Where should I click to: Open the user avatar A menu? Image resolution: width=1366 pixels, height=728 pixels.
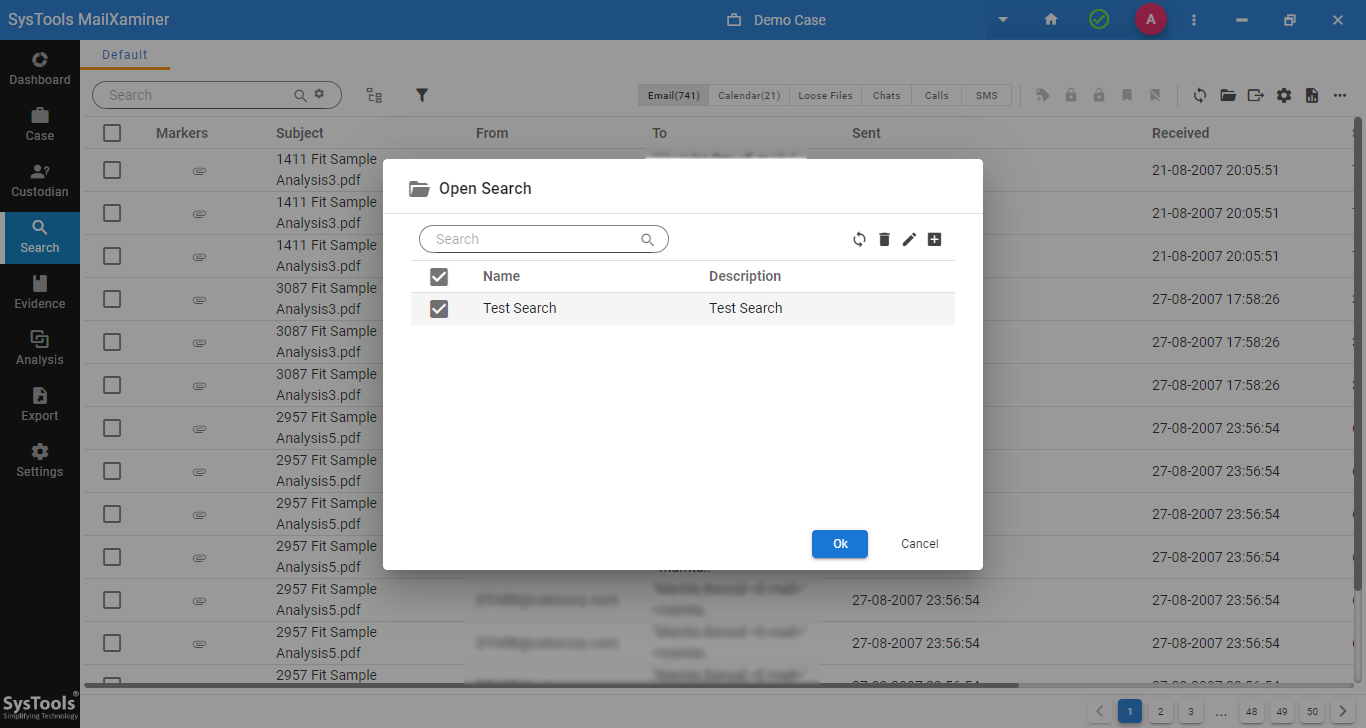coord(1151,19)
